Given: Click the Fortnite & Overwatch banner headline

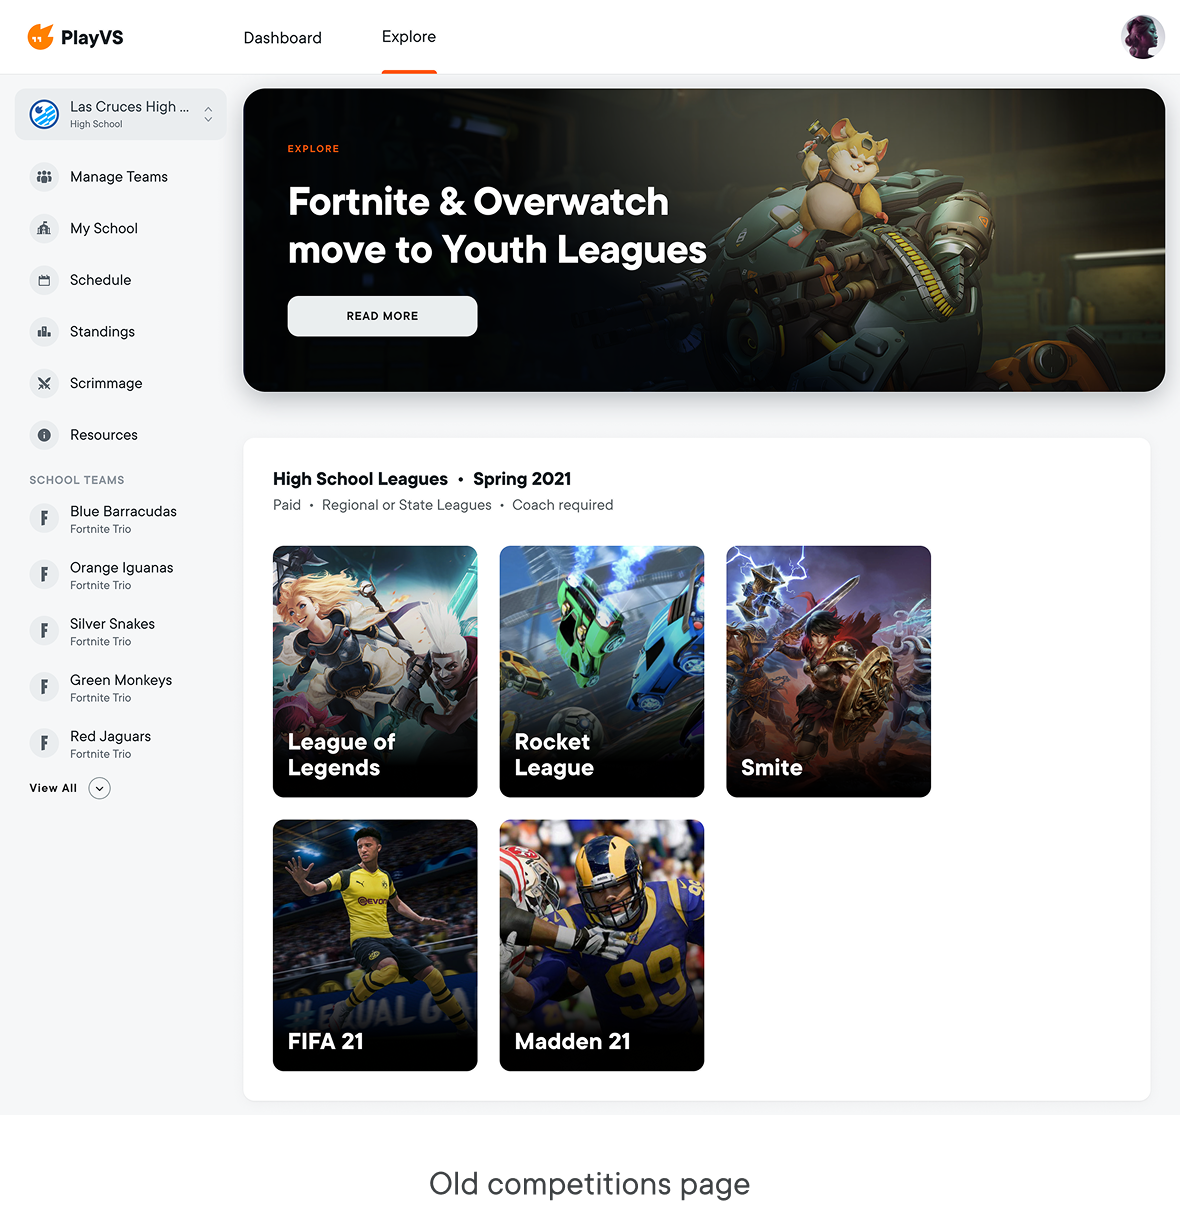Looking at the screenshot, I should coord(497,226).
